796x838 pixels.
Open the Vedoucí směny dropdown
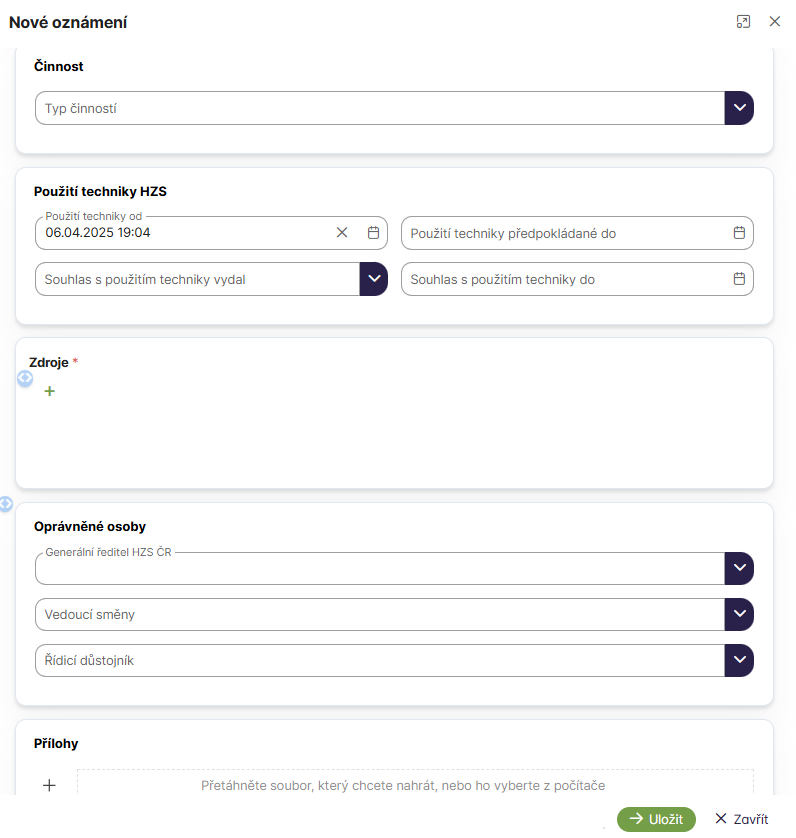point(739,614)
